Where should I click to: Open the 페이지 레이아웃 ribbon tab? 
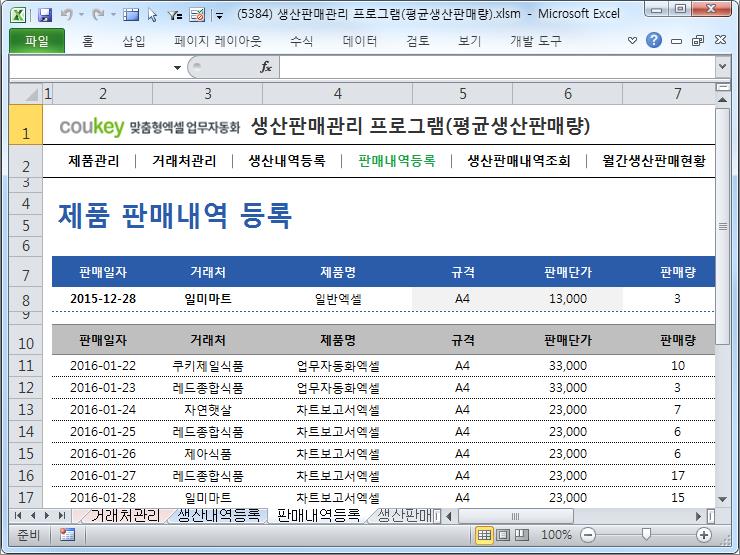pyautogui.click(x=217, y=42)
